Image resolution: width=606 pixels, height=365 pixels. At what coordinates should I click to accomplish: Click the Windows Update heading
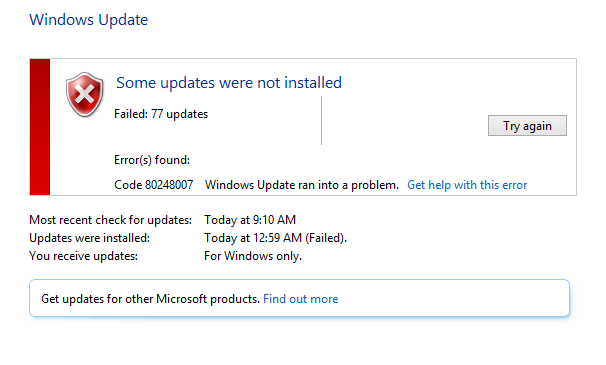(89, 20)
